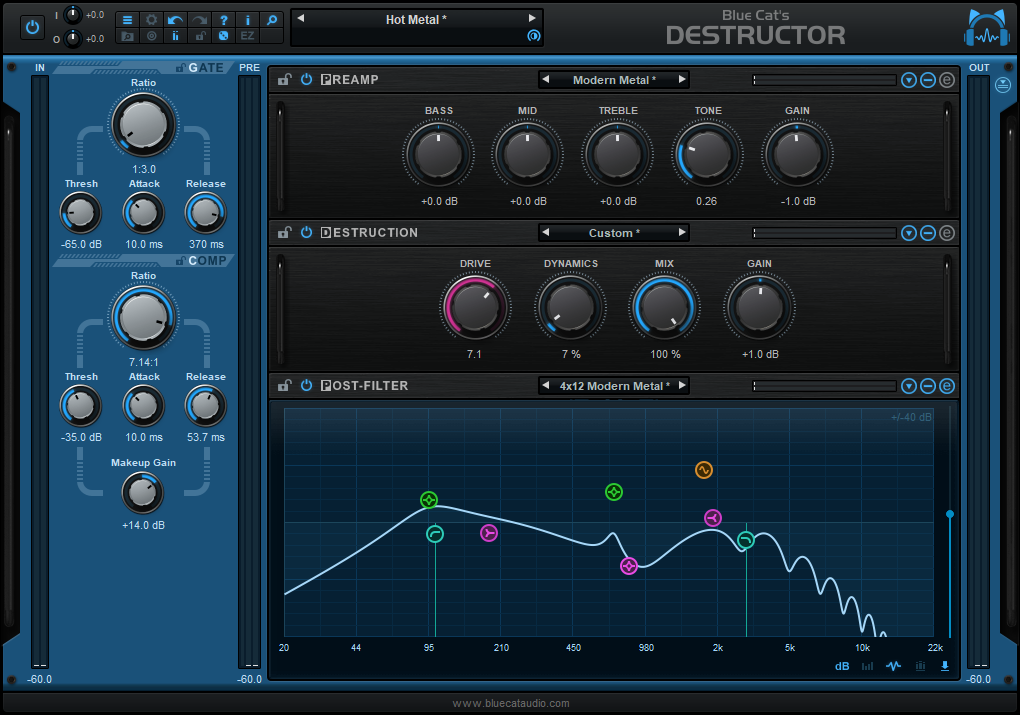This screenshot has height=715, width=1020.
Task: Toggle the EZ easy mode button
Action: [247, 36]
